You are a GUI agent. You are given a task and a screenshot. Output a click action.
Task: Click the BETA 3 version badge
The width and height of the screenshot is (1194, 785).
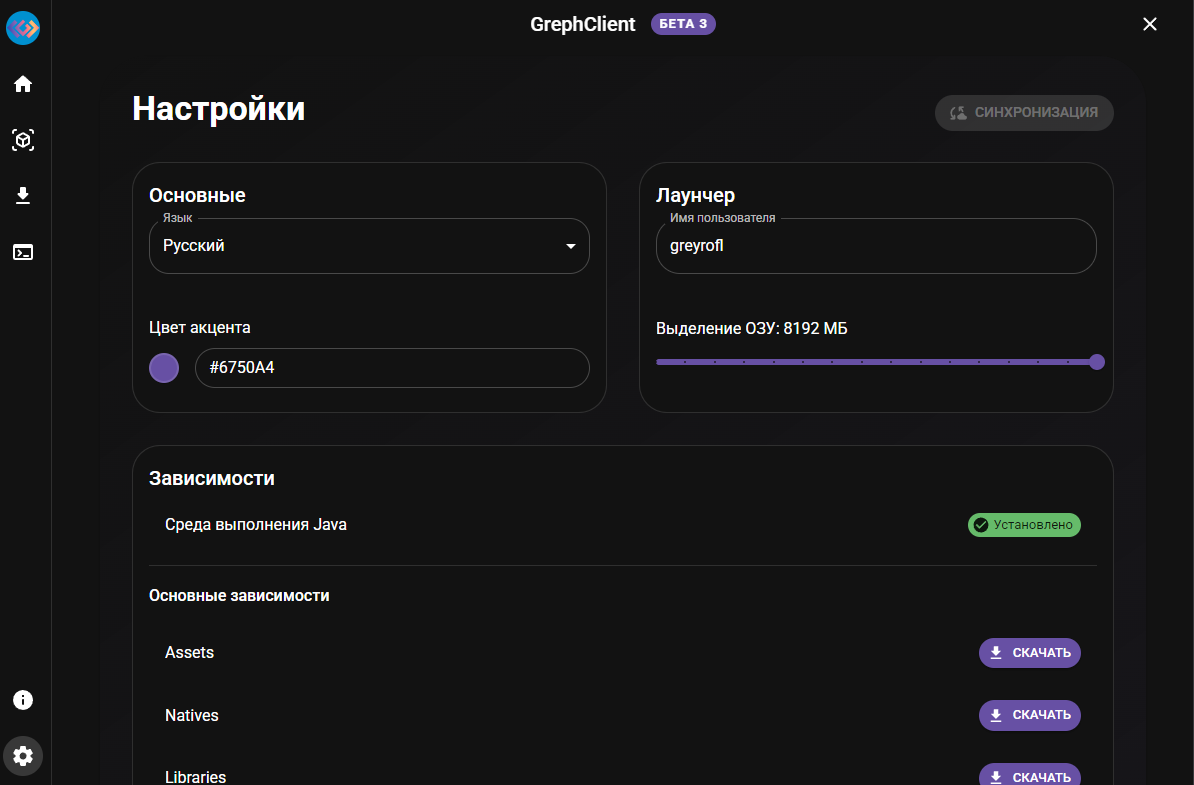pyautogui.click(x=683, y=24)
